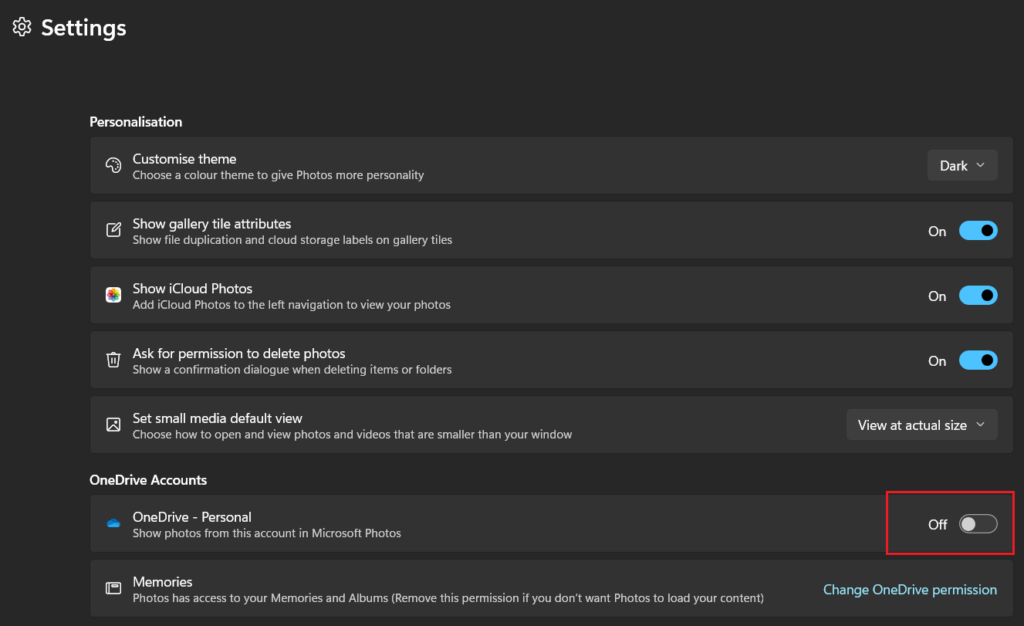Image resolution: width=1024 pixels, height=626 pixels.
Task: Click the trash bin icon beside delete permission
Action: [x=113, y=360]
